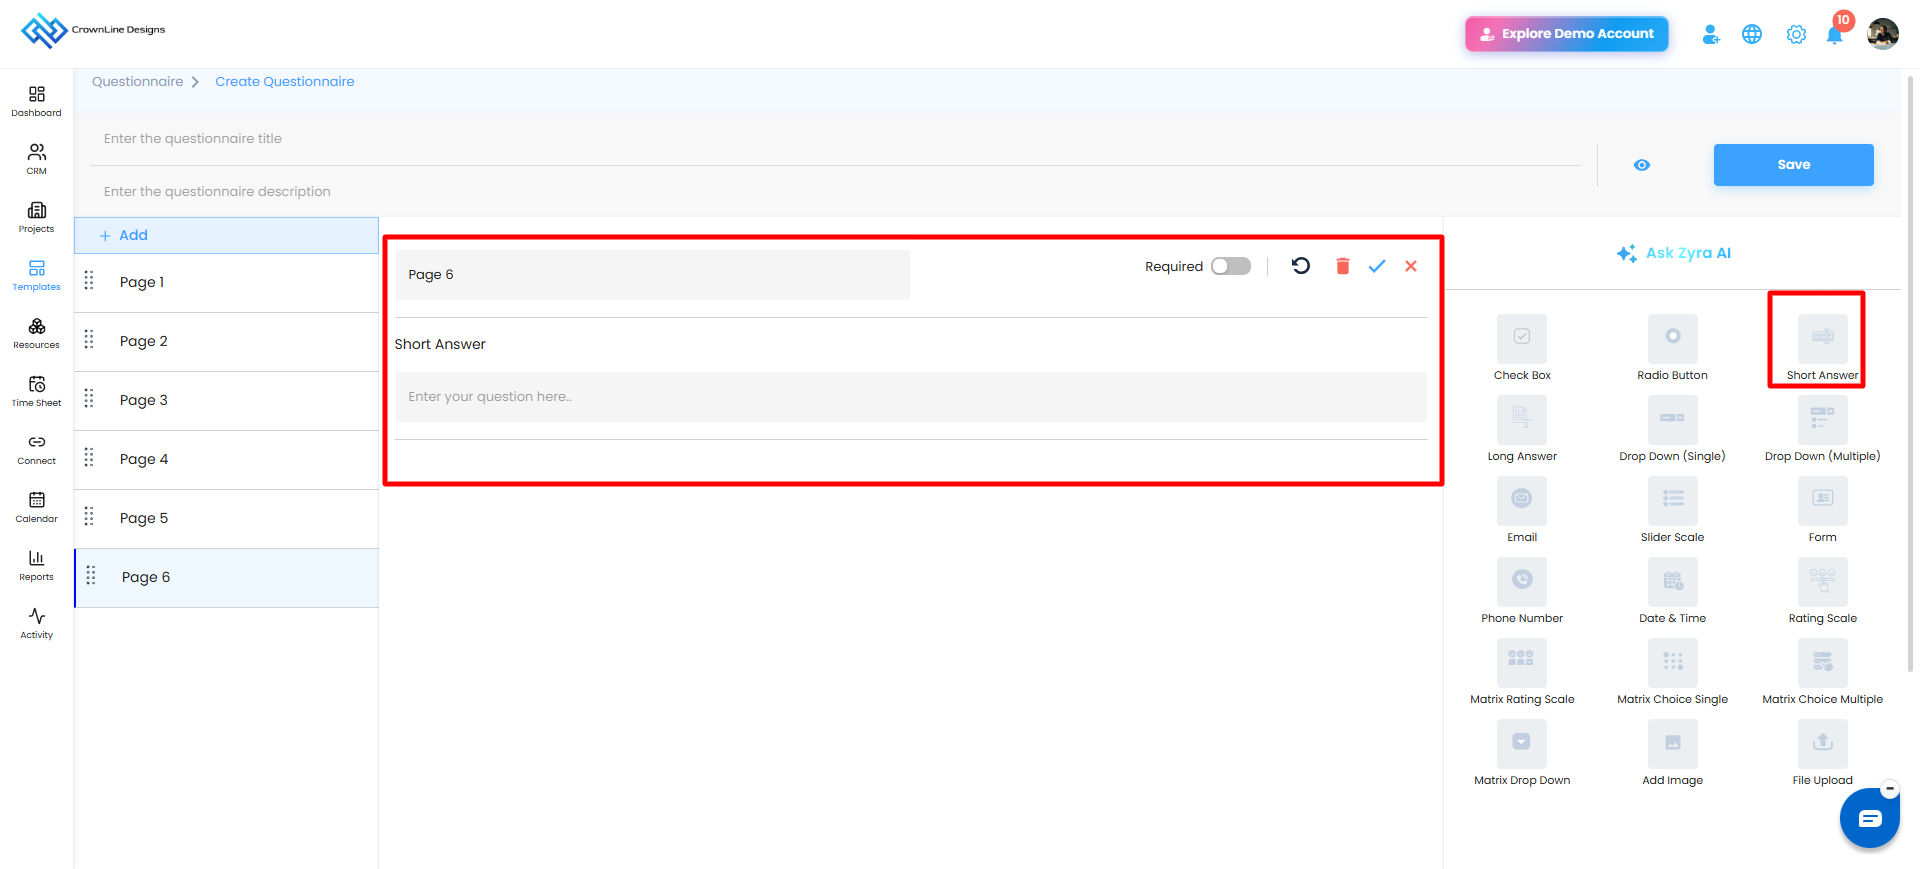Image resolution: width=1920 pixels, height=869 pixels.
Task: Focus the questionnaire title field
Action: coord(836,139)
